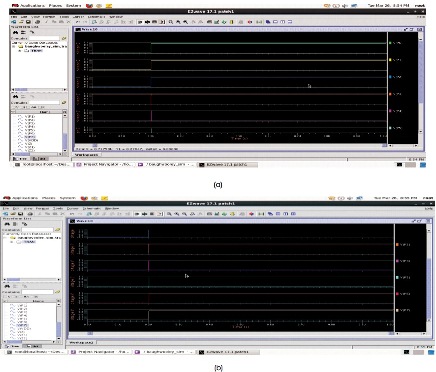Open the Window menu in screenshot (b)

click(112, 209)
